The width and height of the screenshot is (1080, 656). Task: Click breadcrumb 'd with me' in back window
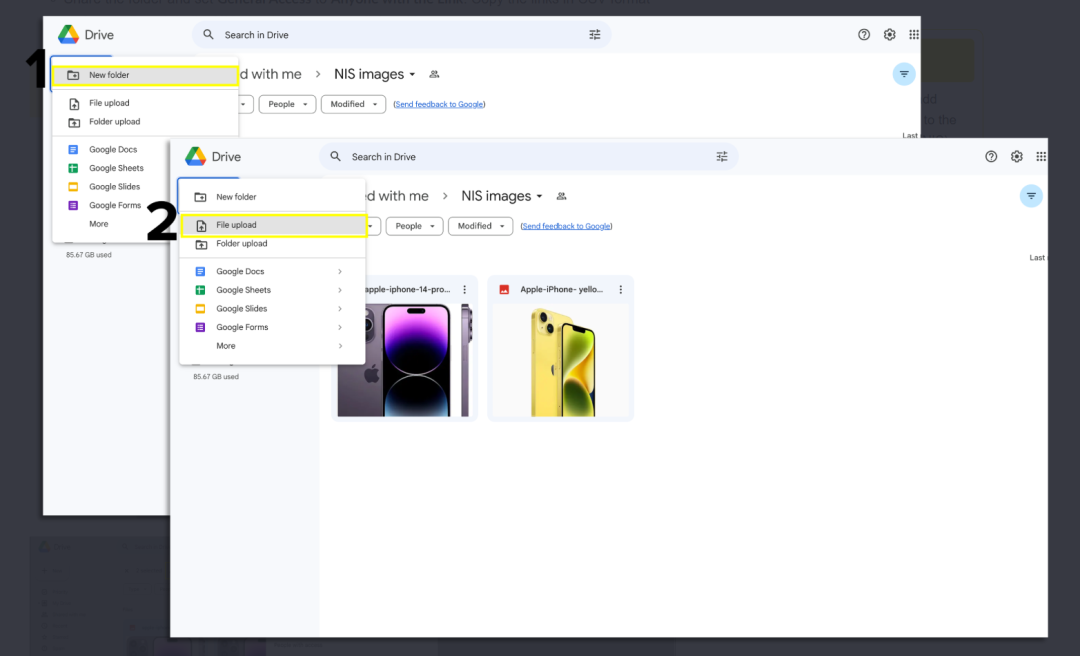click(270, 74)
